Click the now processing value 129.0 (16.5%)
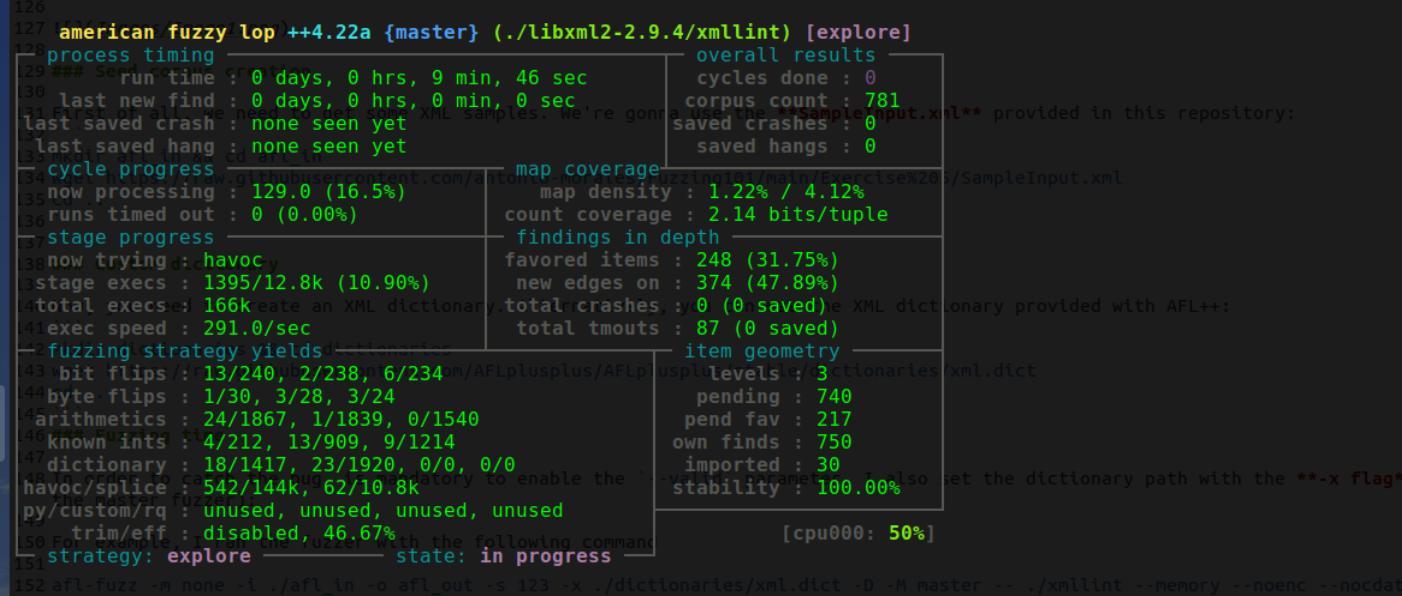Image resolution: width=1402 pixels, height=596 pixels. pos(305,192)
